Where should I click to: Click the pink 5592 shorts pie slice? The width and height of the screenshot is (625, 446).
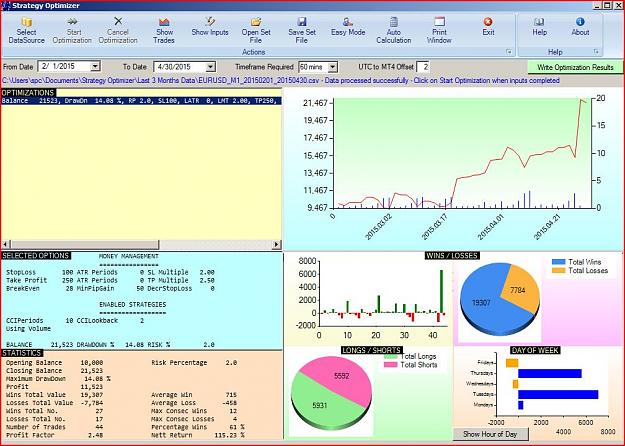(341, 375)
